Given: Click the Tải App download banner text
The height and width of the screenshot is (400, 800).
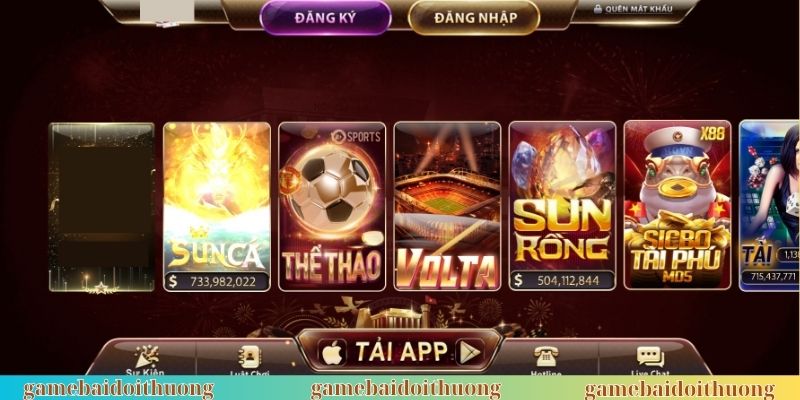Looking at the screenshot, I should click(401, 352).
